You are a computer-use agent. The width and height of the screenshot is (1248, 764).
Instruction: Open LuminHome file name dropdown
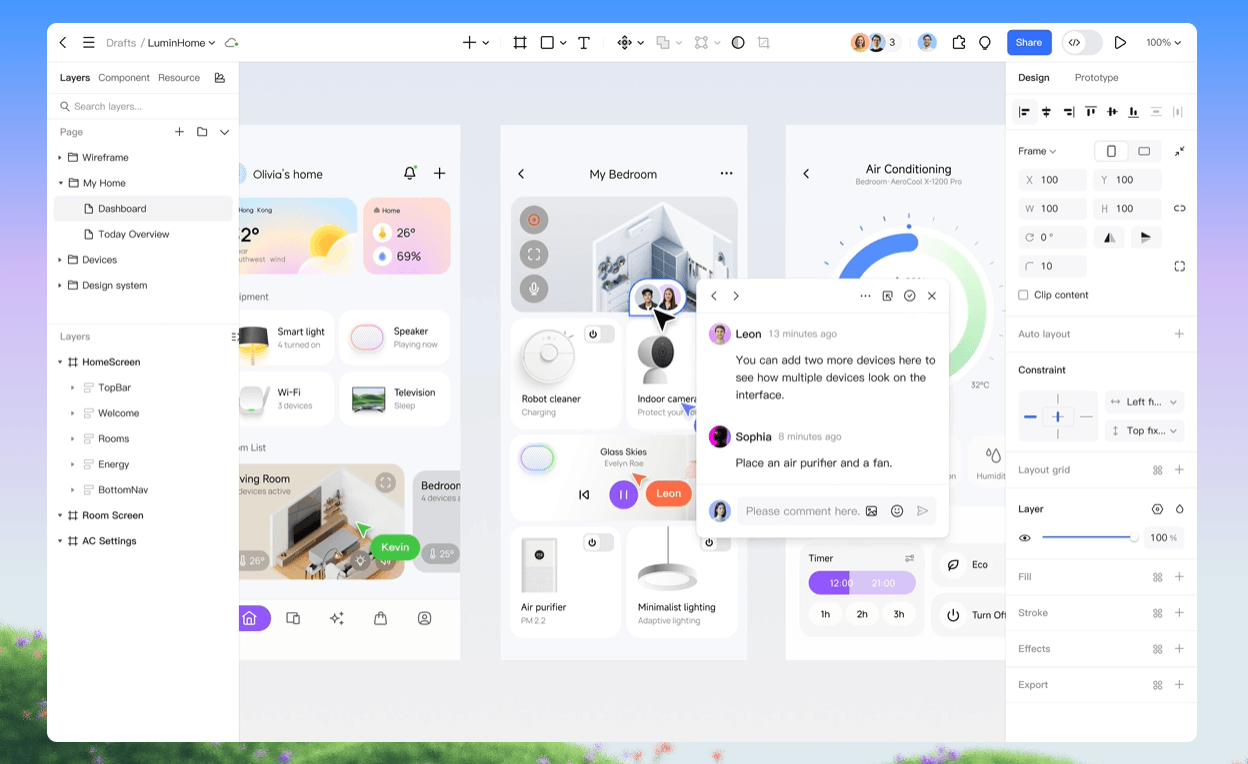click(181, 43)
